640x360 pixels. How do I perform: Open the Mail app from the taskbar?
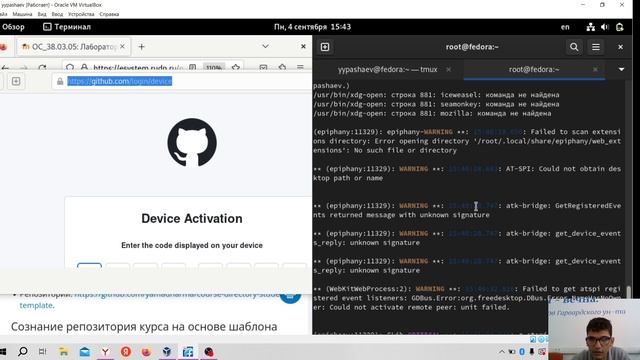(x=84, y=351)
